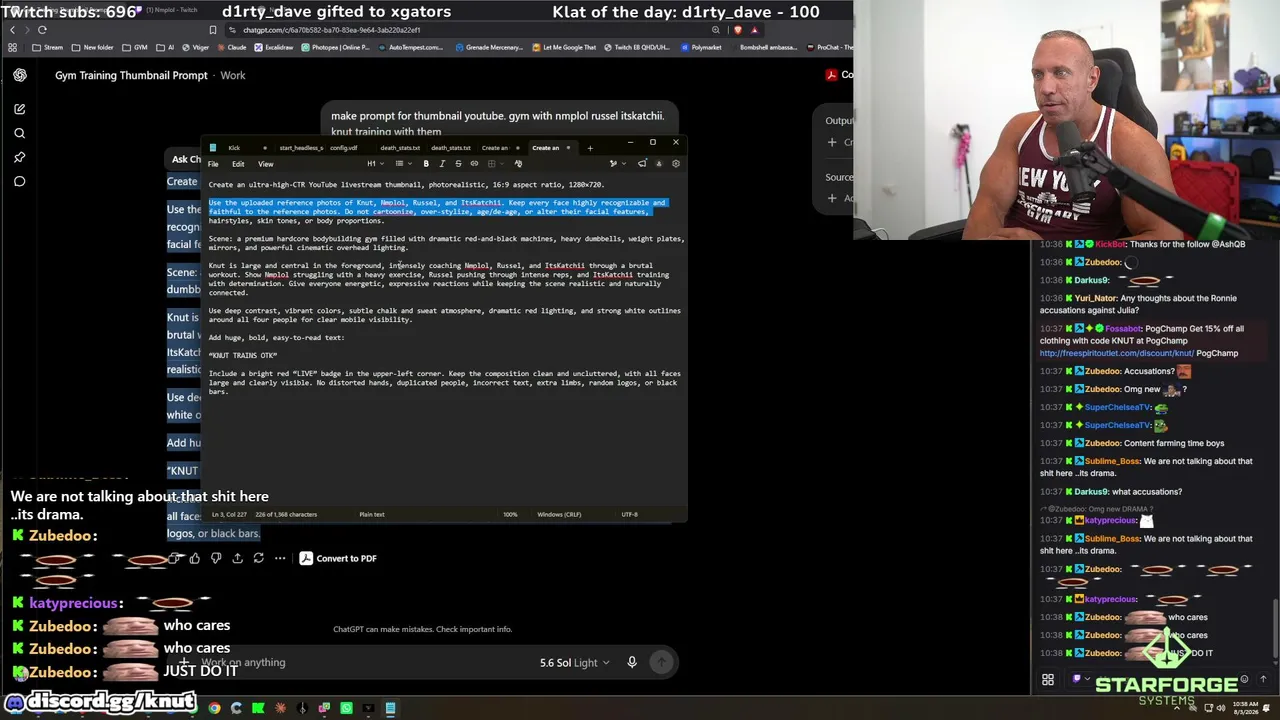Viewport: 1280px width, 720px height.
Task: Open WhatsApp from the taskbar
Action: click(x=346, y=708)
